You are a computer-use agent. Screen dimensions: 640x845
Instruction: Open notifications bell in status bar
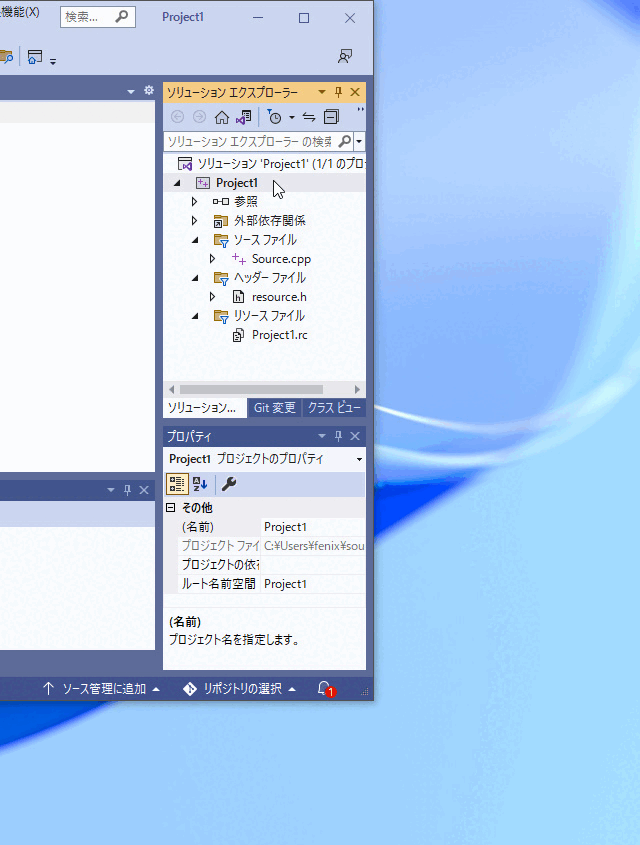[325, 689]
